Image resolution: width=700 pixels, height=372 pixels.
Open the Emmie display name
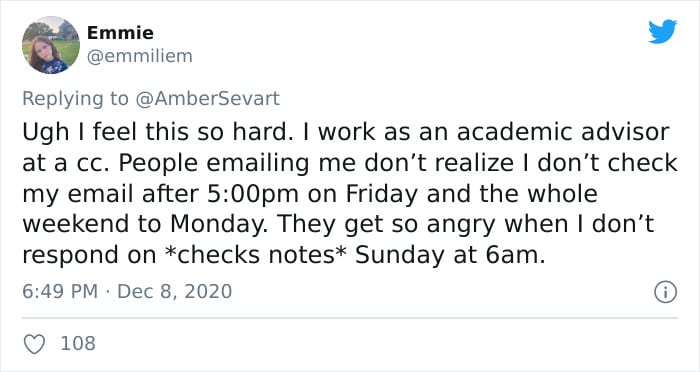coord(120,33)
